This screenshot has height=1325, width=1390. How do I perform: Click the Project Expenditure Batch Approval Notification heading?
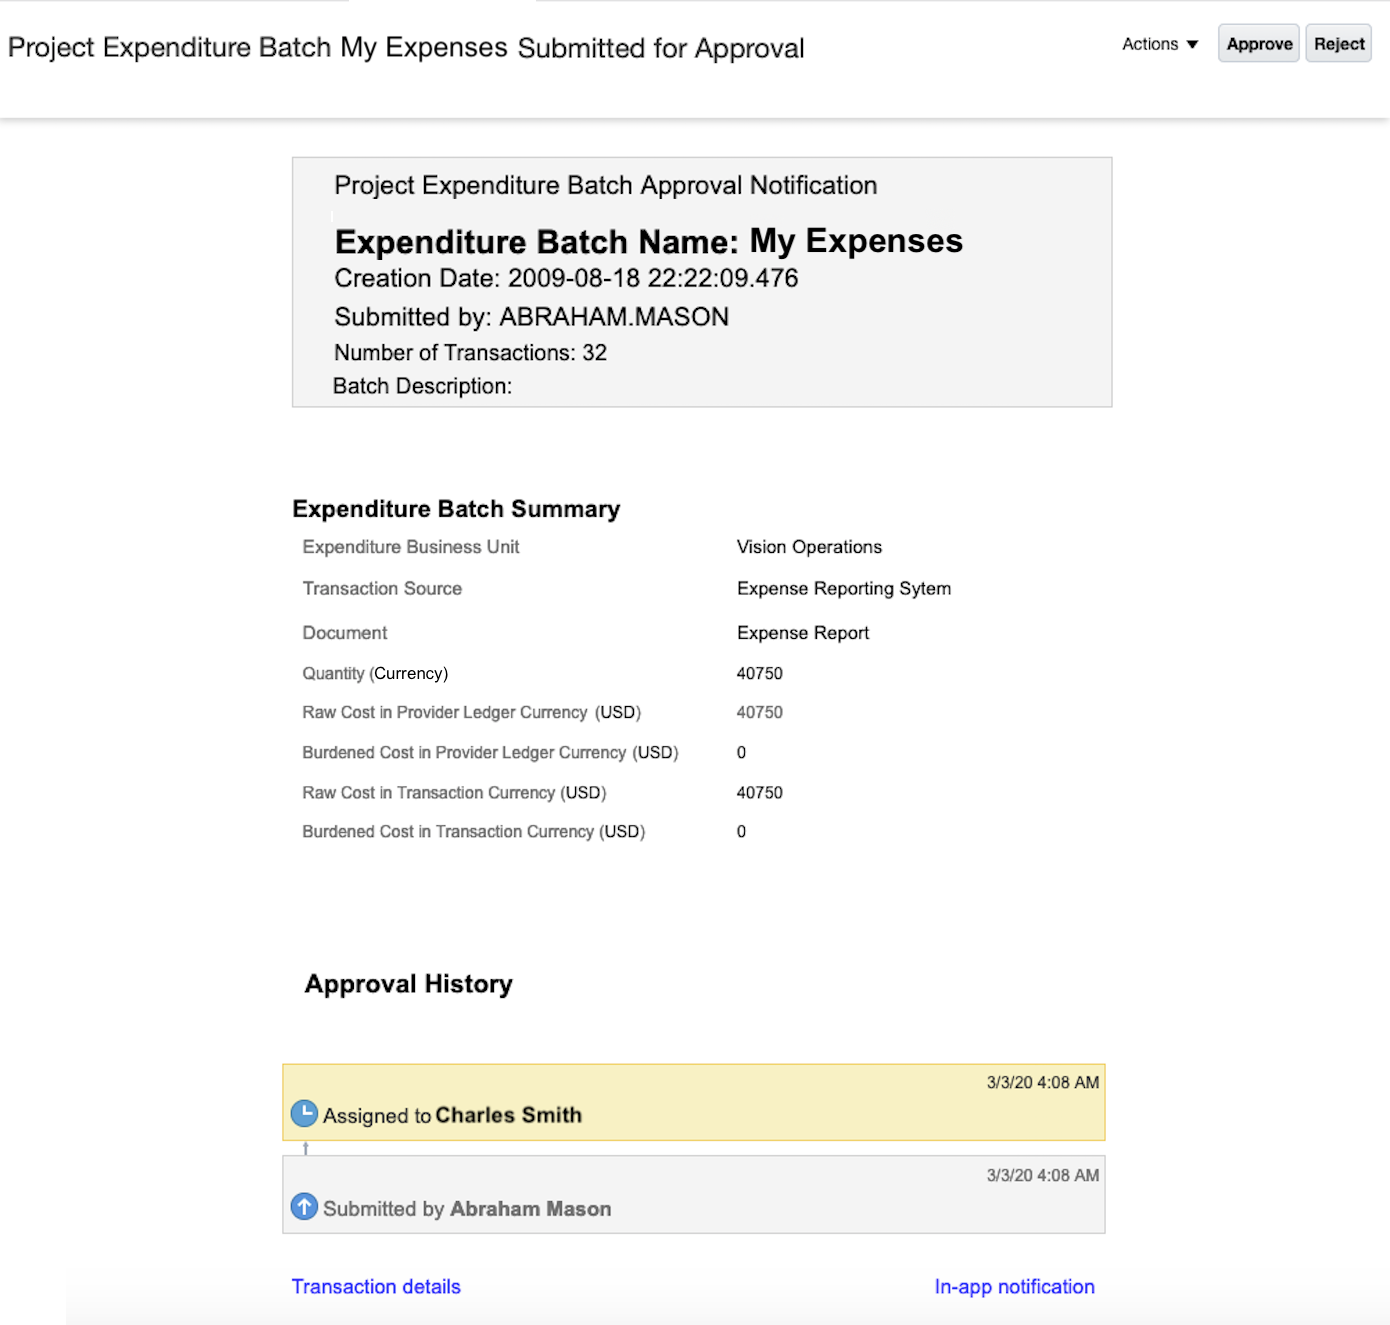coord(605,186)
